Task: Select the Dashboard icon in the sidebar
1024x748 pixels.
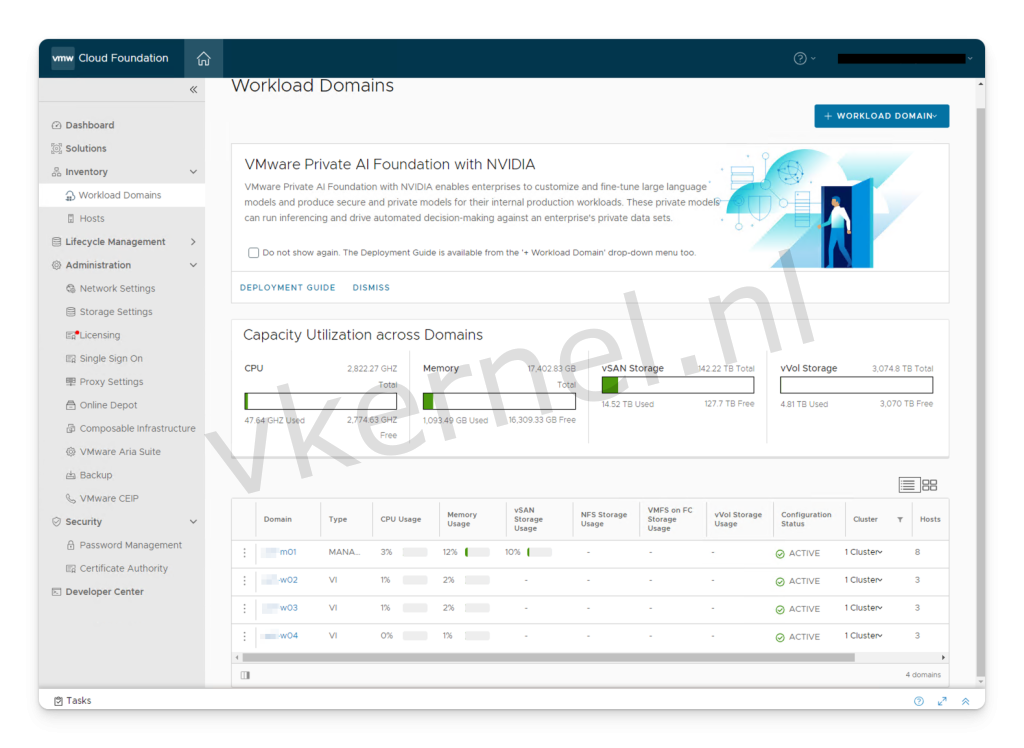Action: (55, 124)
